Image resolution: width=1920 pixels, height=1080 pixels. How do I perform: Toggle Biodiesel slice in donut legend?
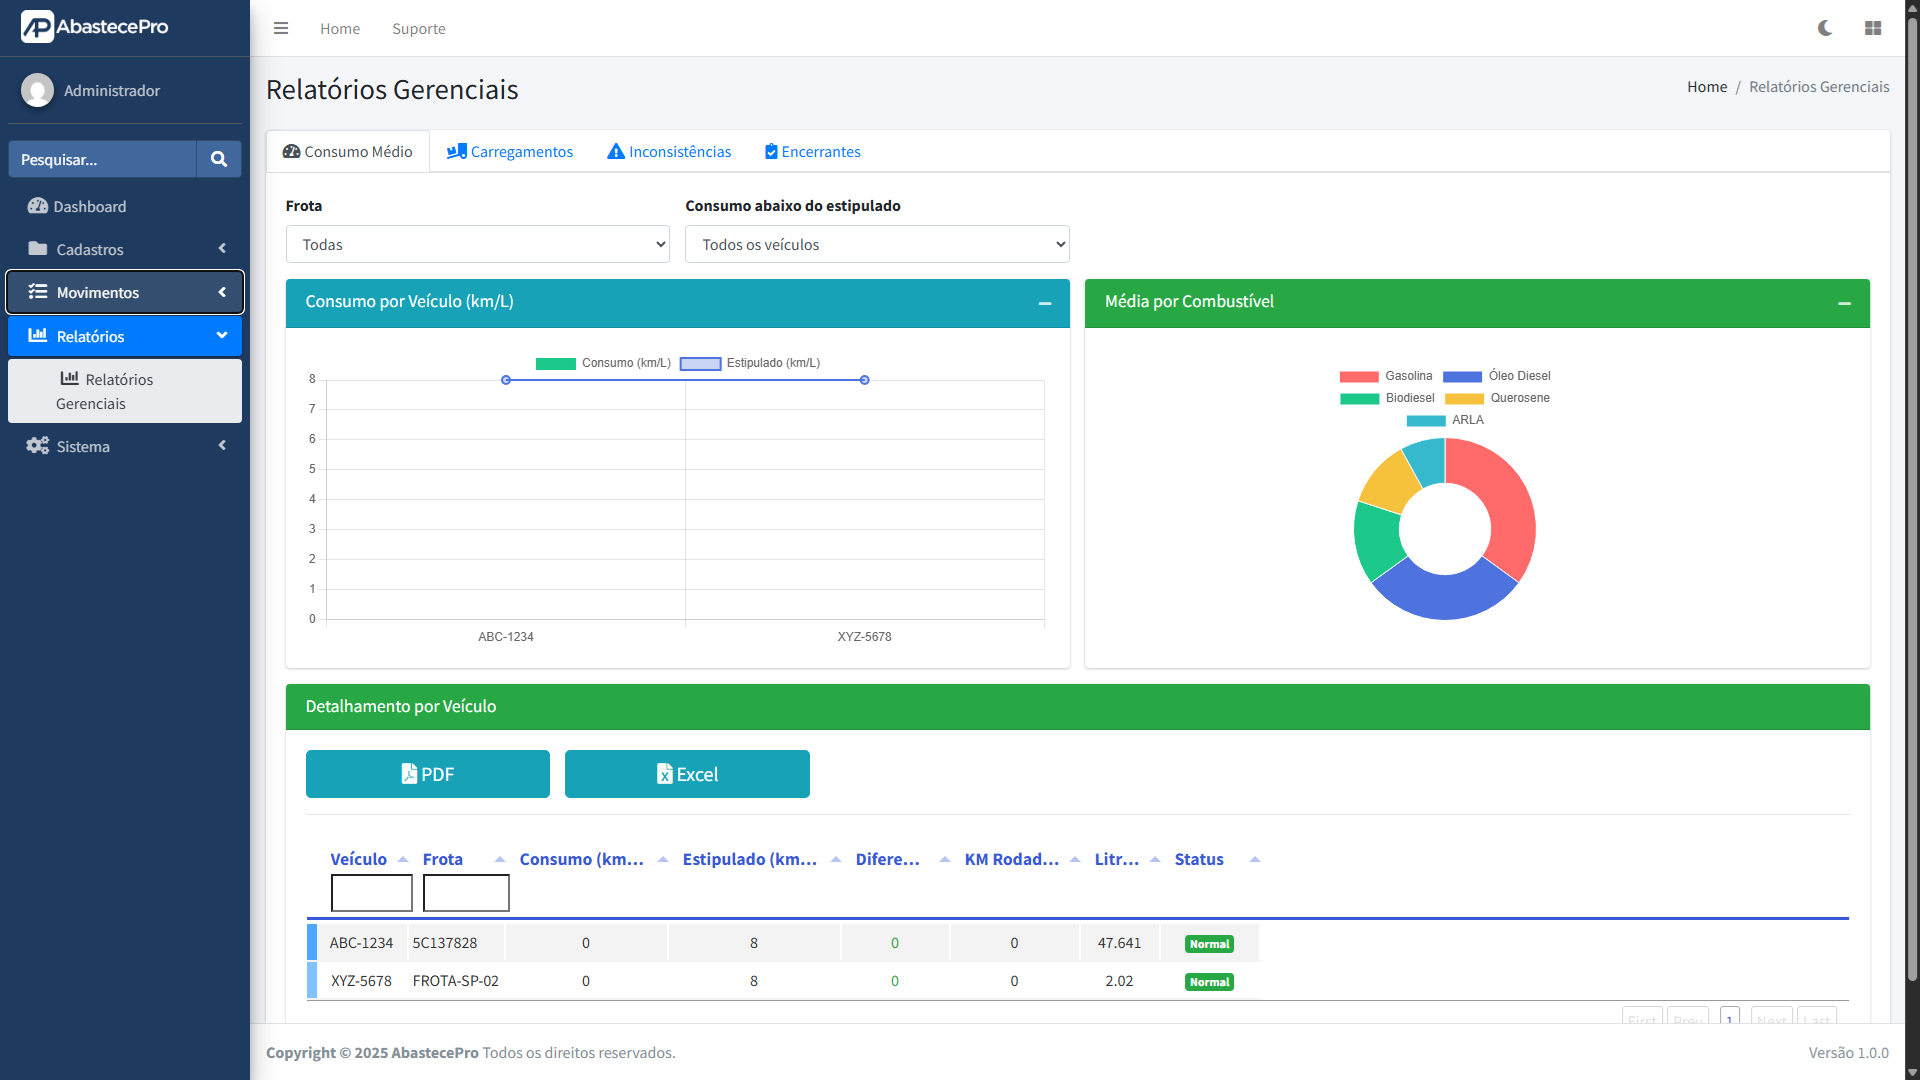[1387, 398]
